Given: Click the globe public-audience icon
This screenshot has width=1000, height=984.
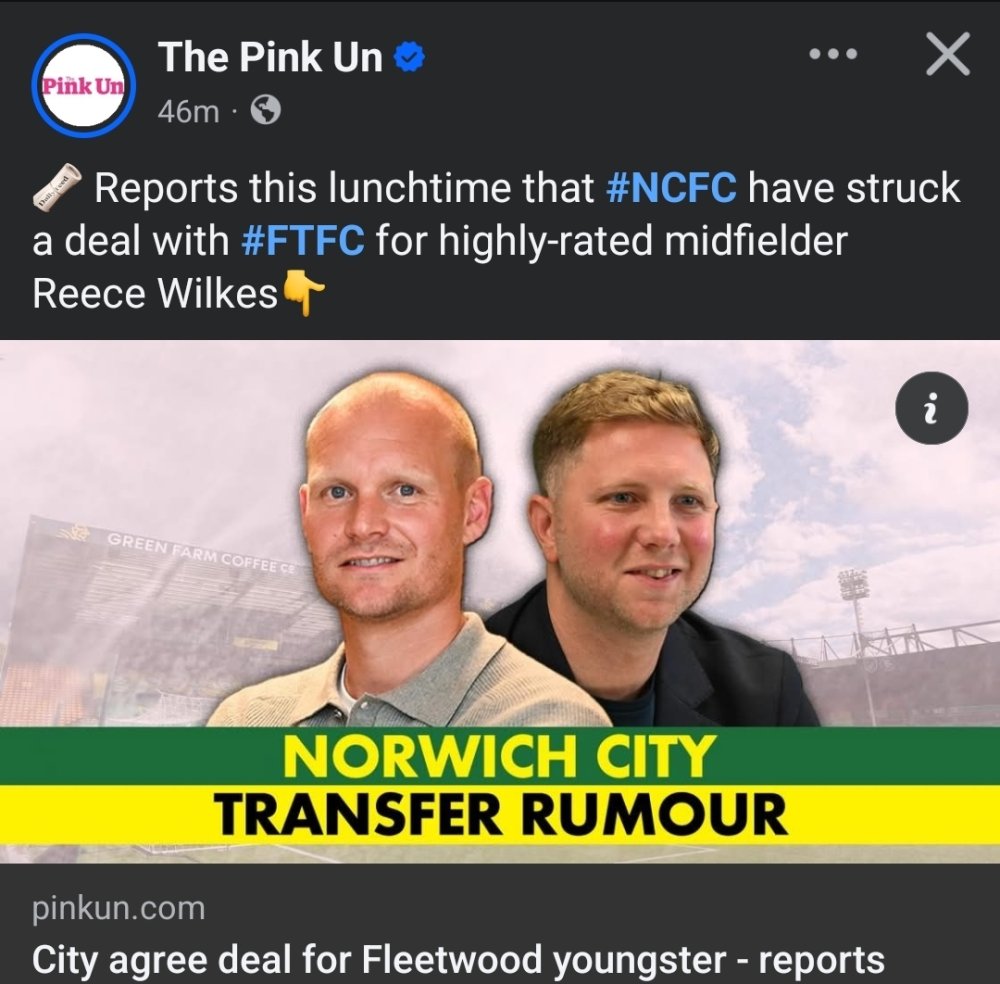Looking at the screenshot, I should (265, 110).
